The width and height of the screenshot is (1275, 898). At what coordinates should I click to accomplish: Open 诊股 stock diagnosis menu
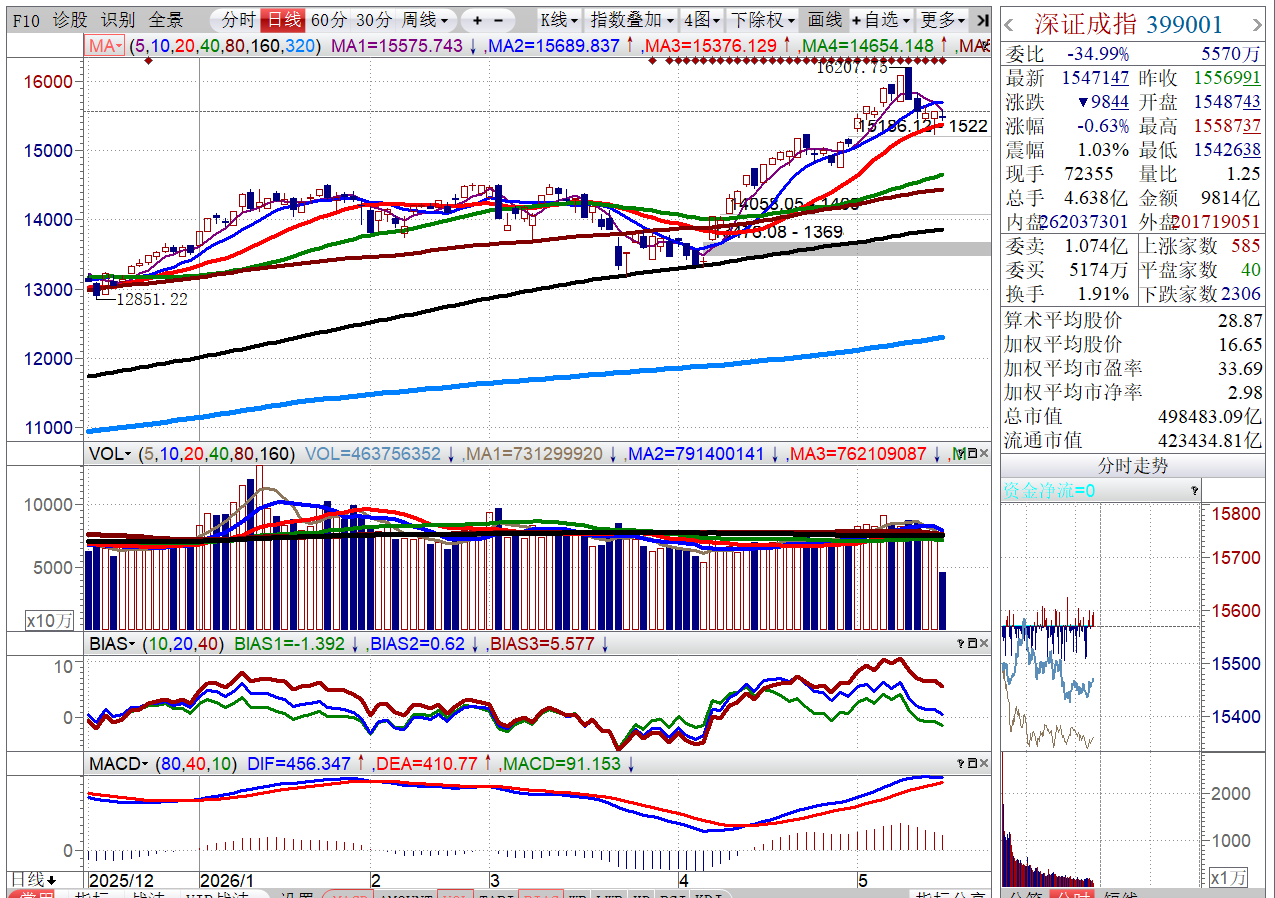click(x=70, y=20)
